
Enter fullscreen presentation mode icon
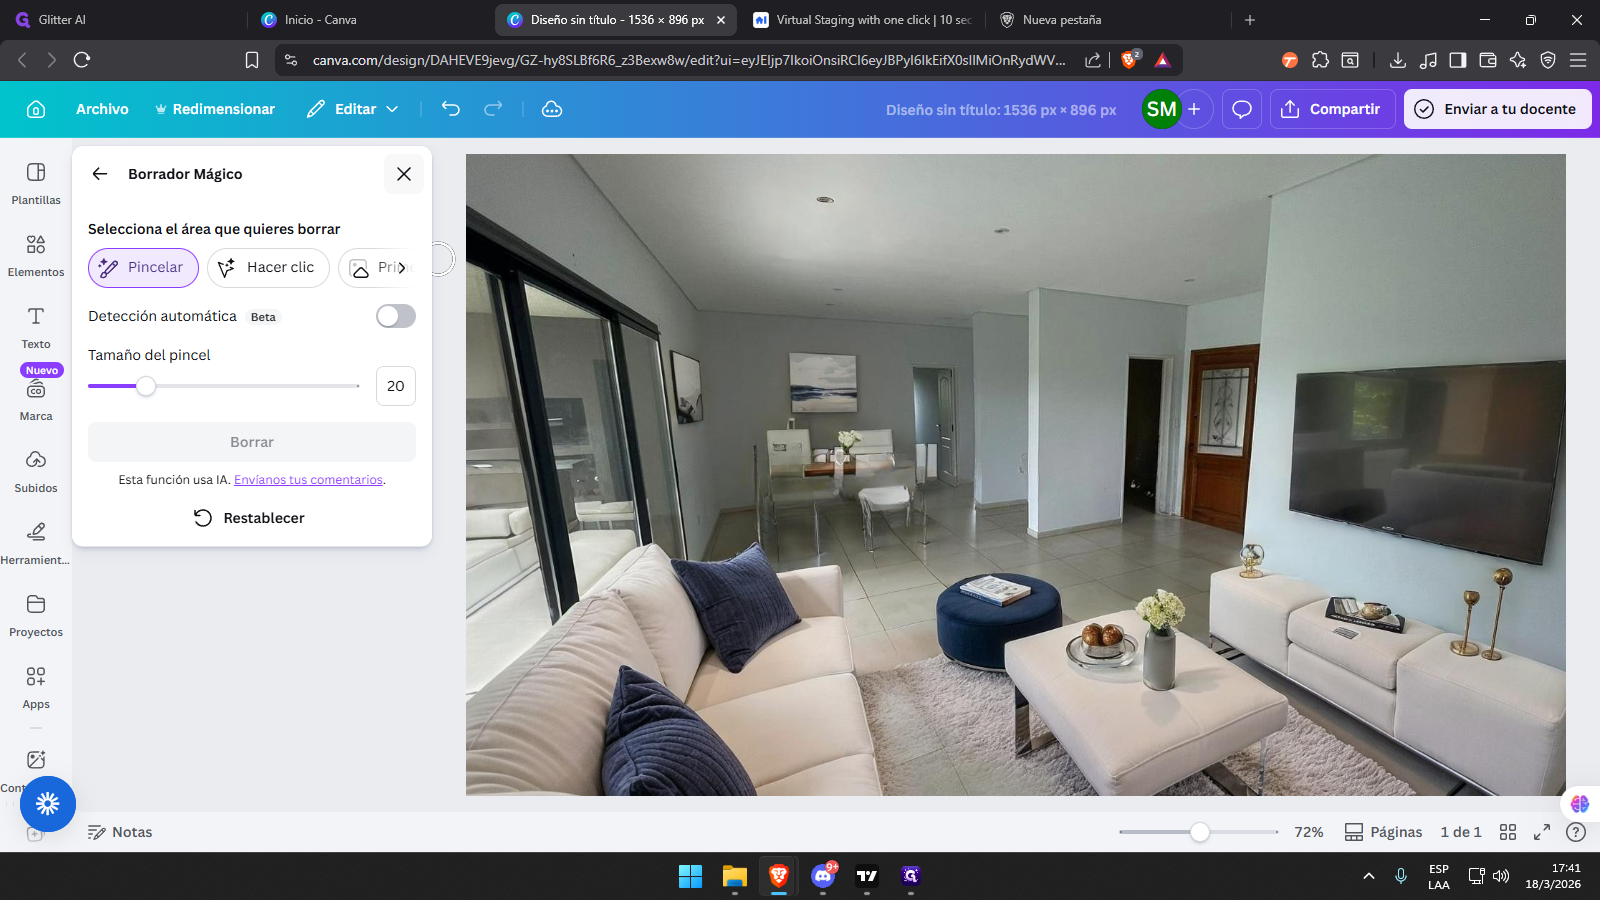pos(1542,832)
